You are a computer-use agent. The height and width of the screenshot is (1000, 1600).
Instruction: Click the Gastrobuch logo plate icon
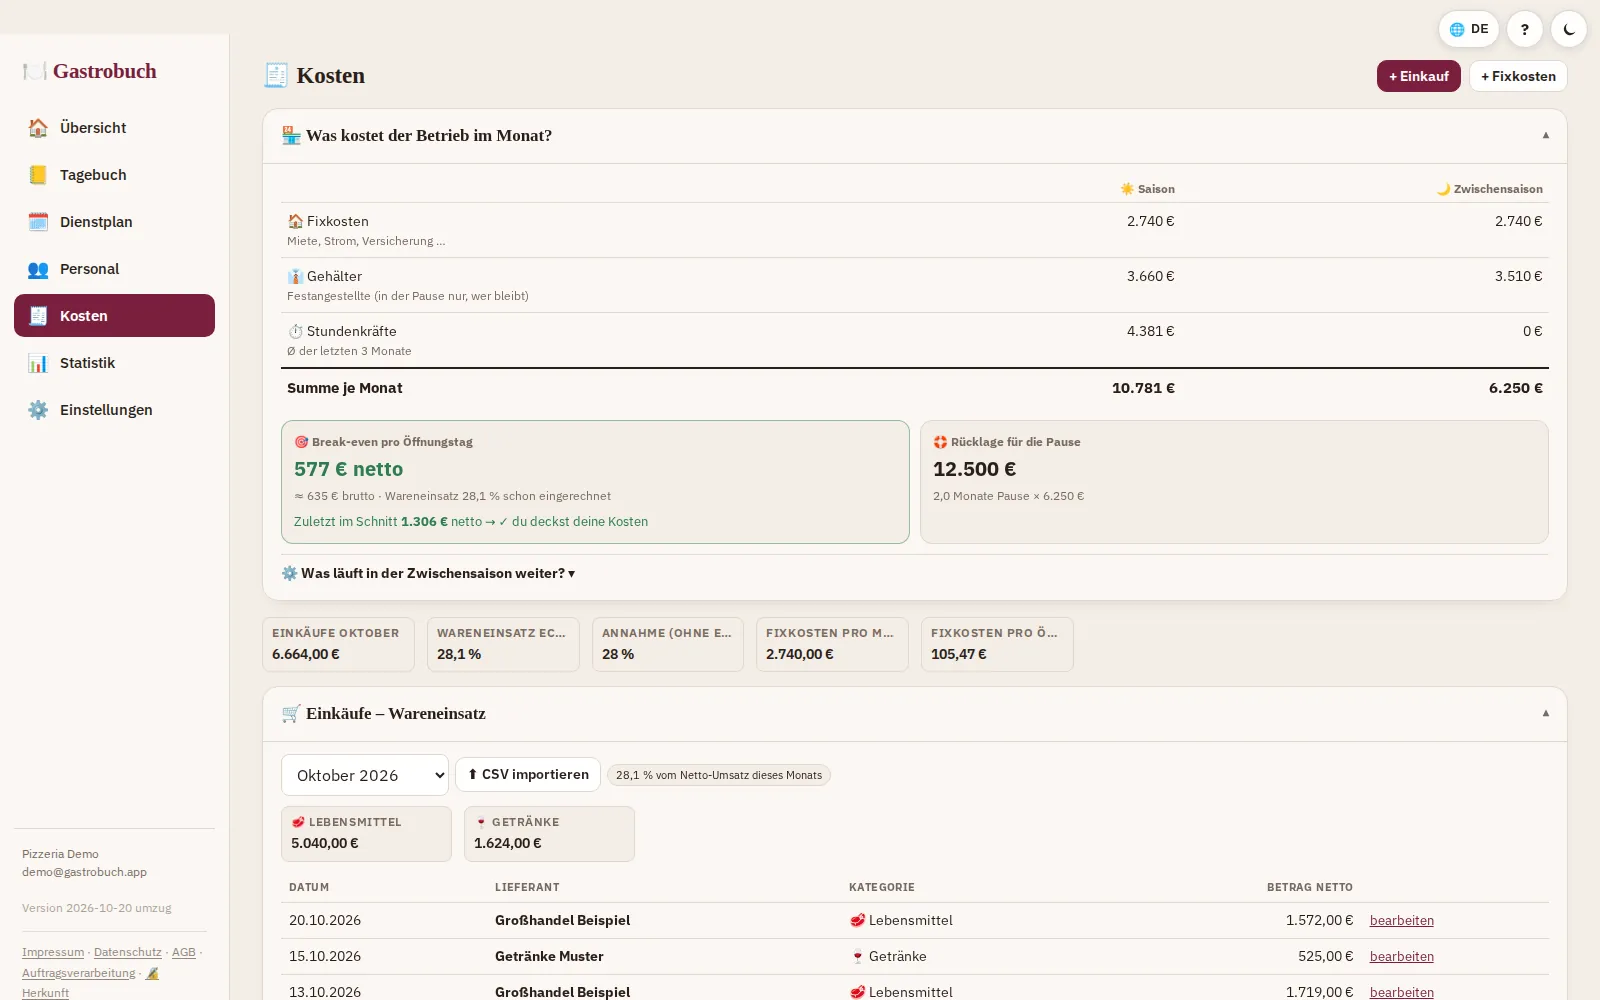(x=35, y=71)
